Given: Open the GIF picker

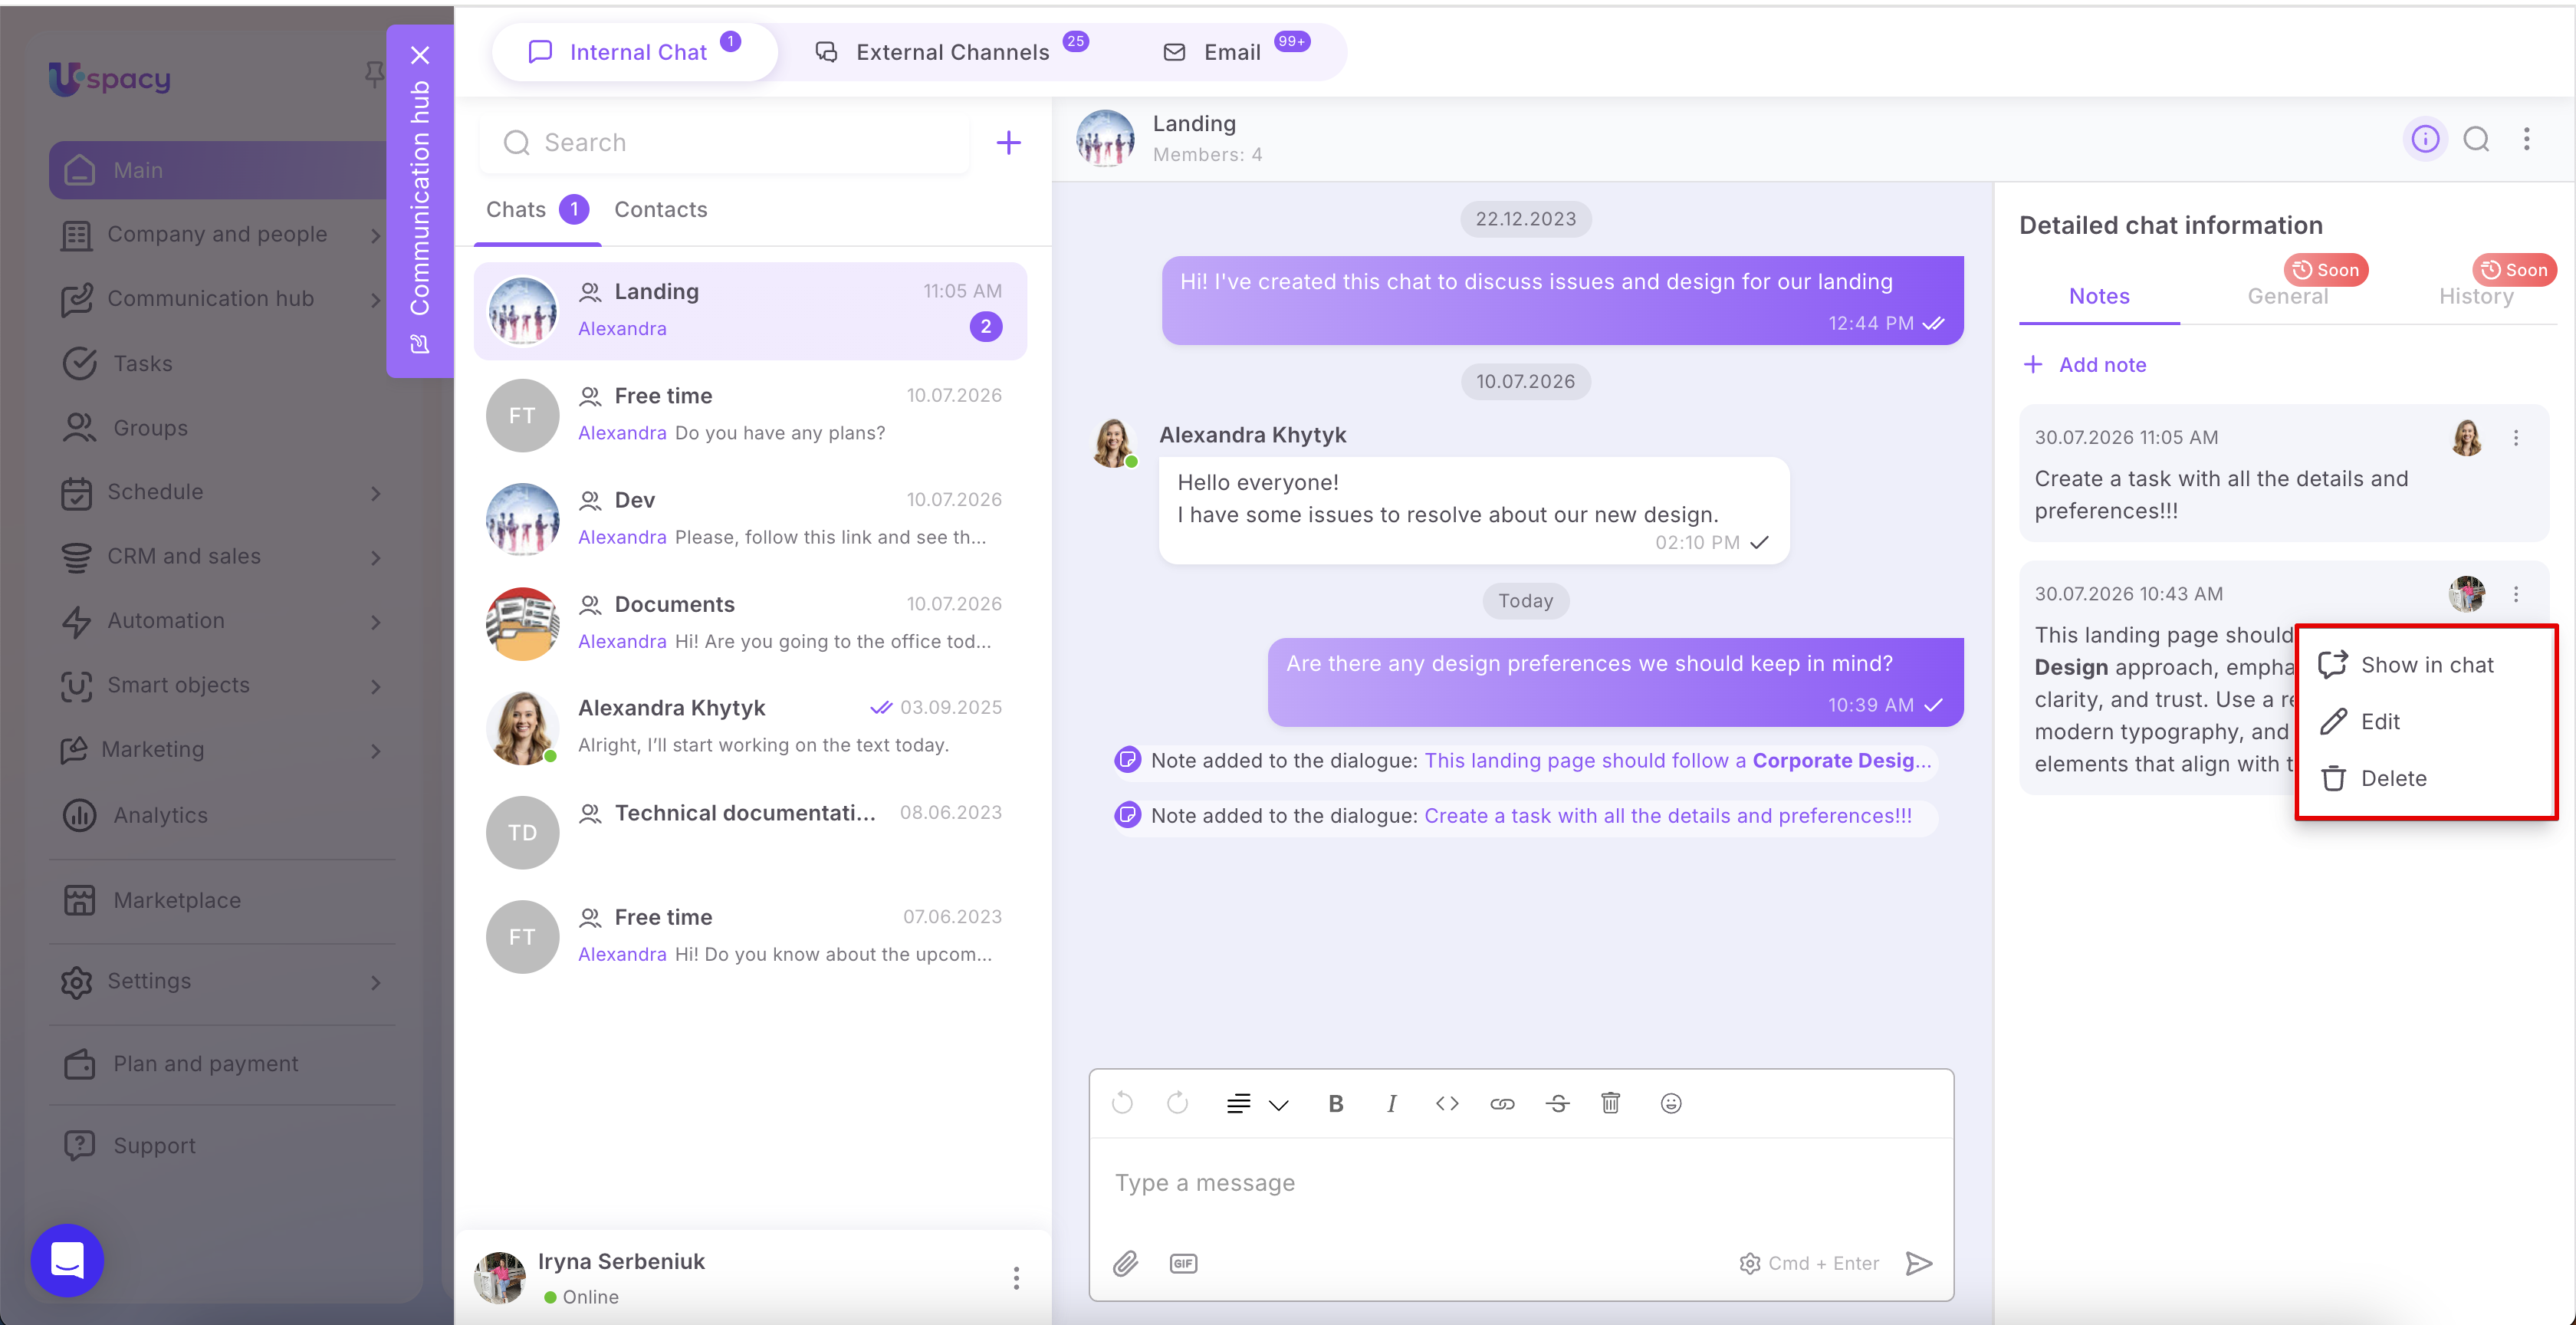Looking at the screenshot, I should pyautogui.click(x=1183, y=1263).
